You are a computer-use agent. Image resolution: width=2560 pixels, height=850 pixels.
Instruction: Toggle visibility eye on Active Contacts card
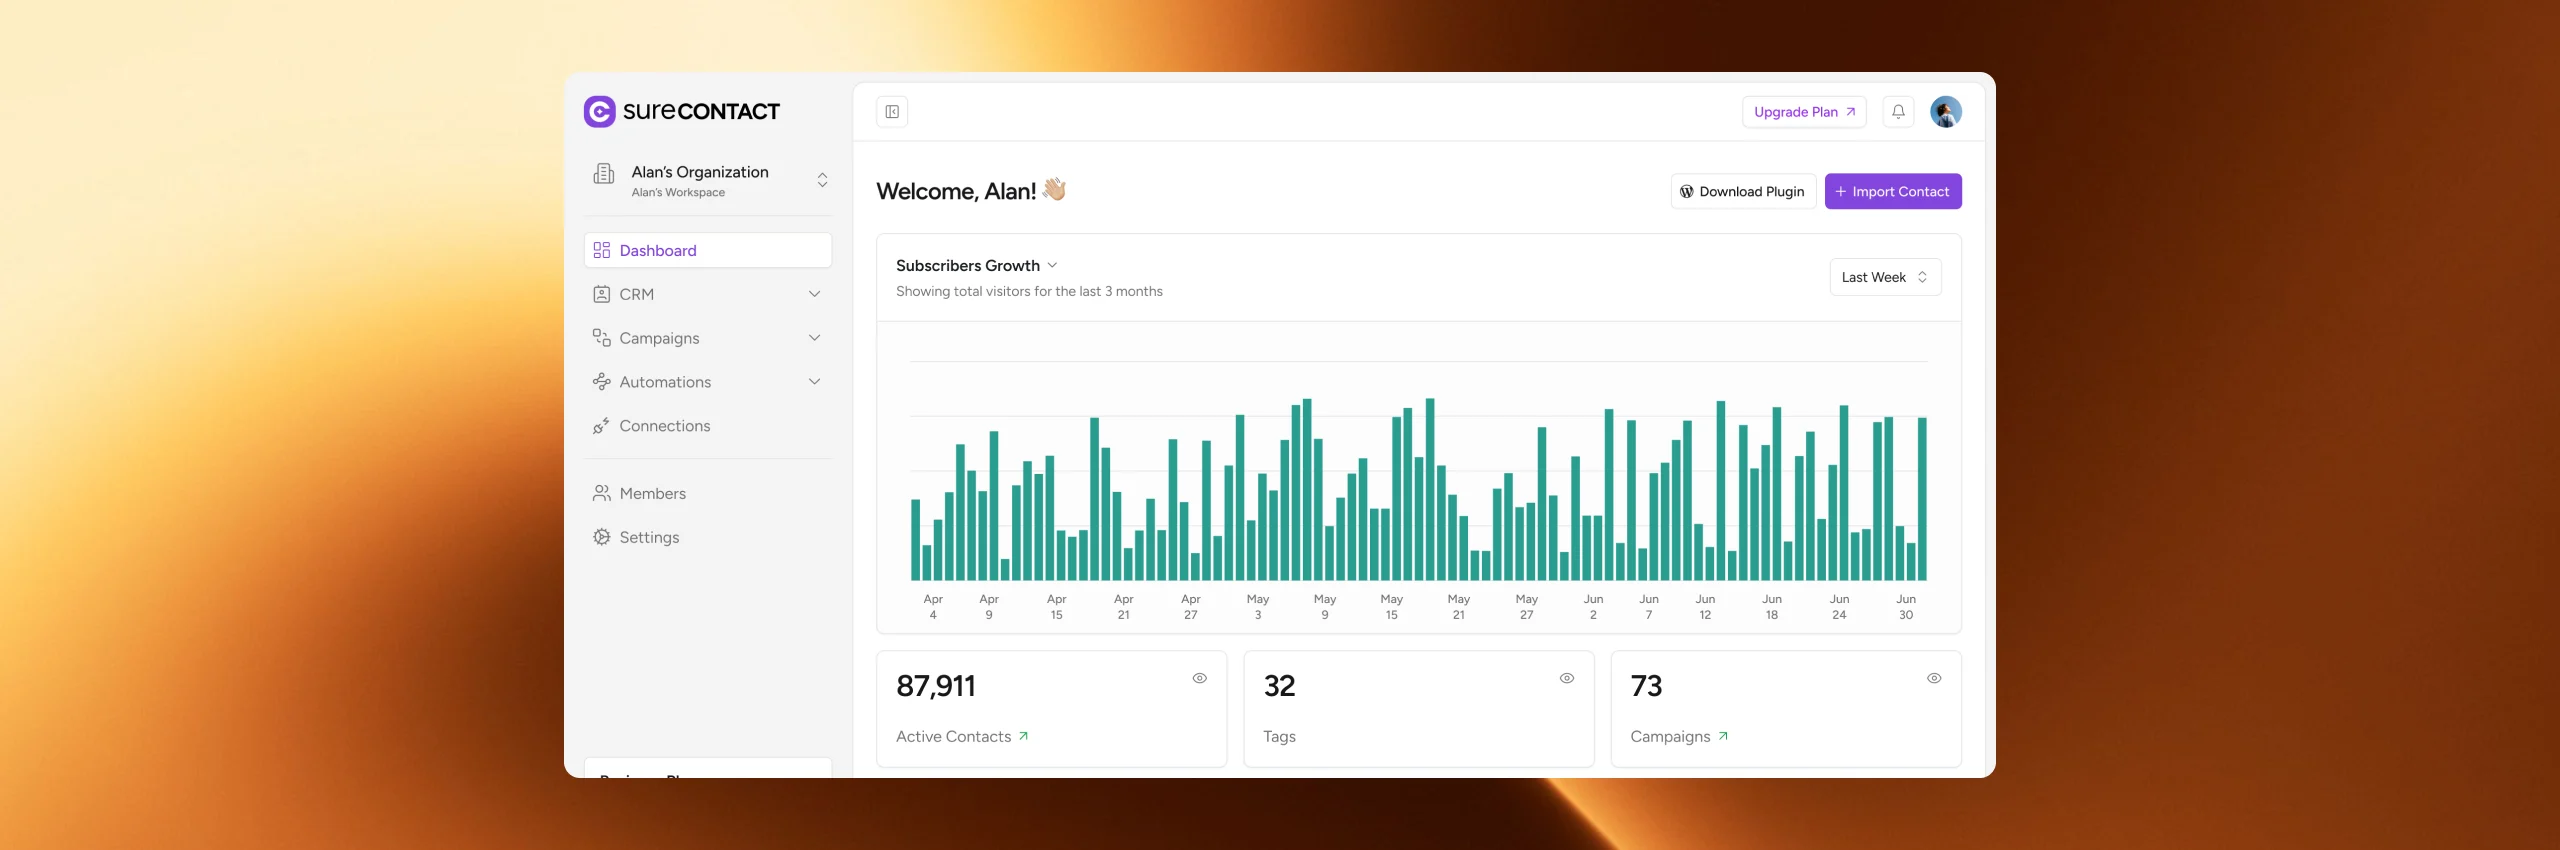pos(1200,678)
